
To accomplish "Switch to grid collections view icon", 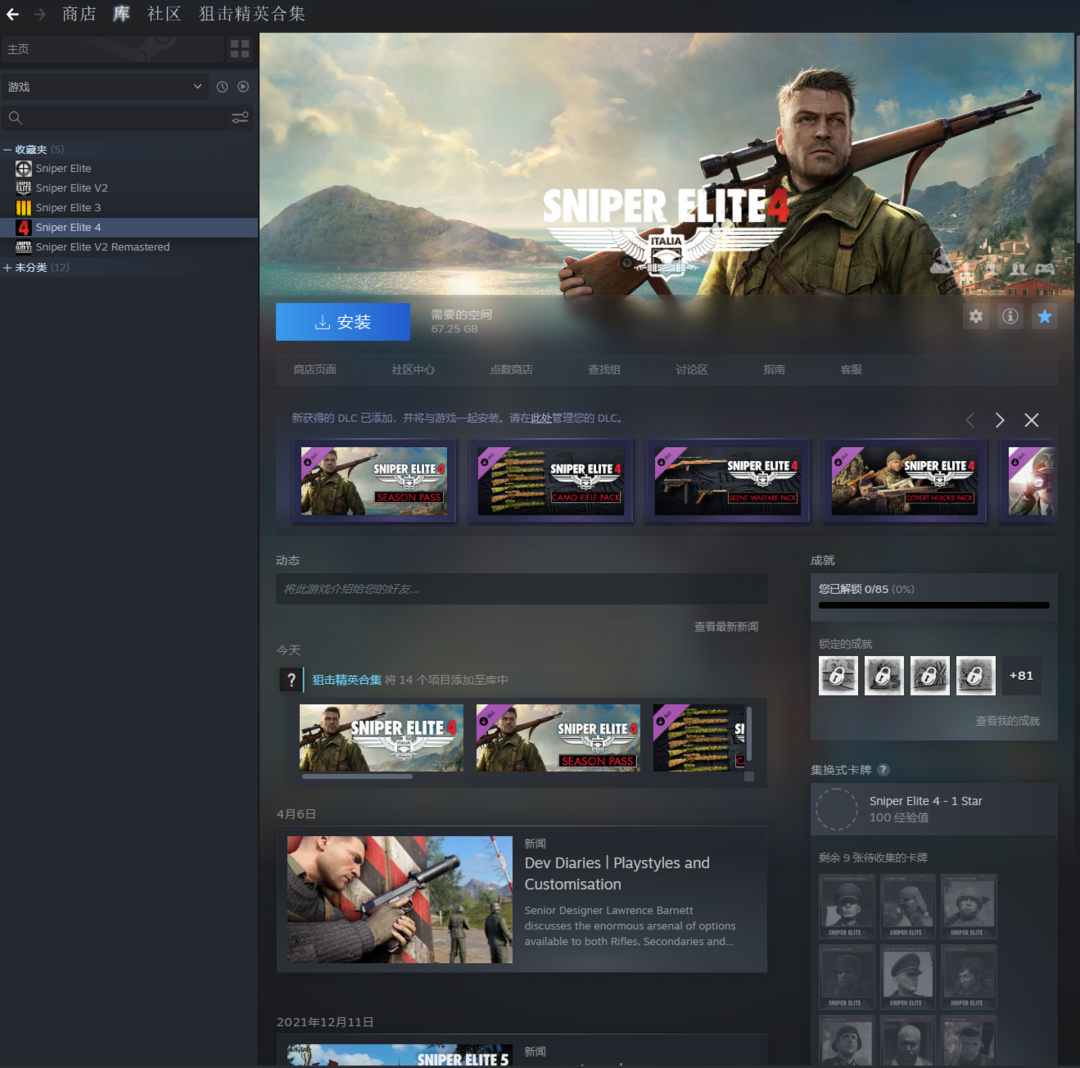I will [x=240, y=49].
